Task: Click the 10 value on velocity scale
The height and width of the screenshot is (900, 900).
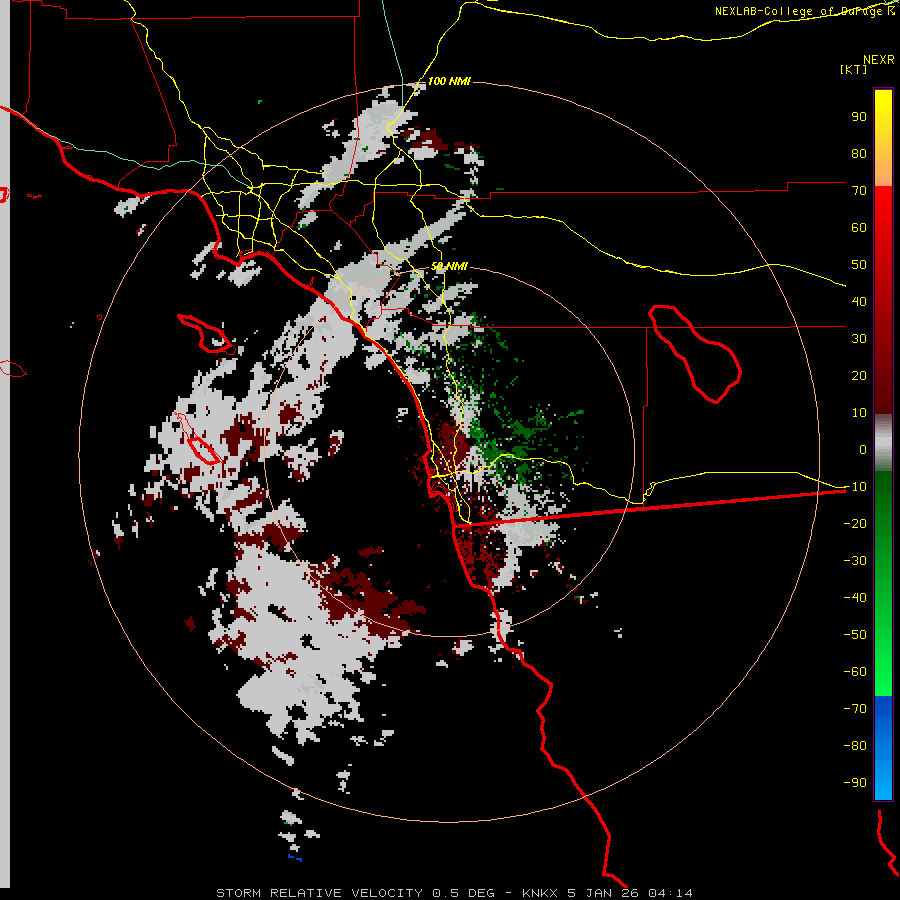Action: click(859, 413)
